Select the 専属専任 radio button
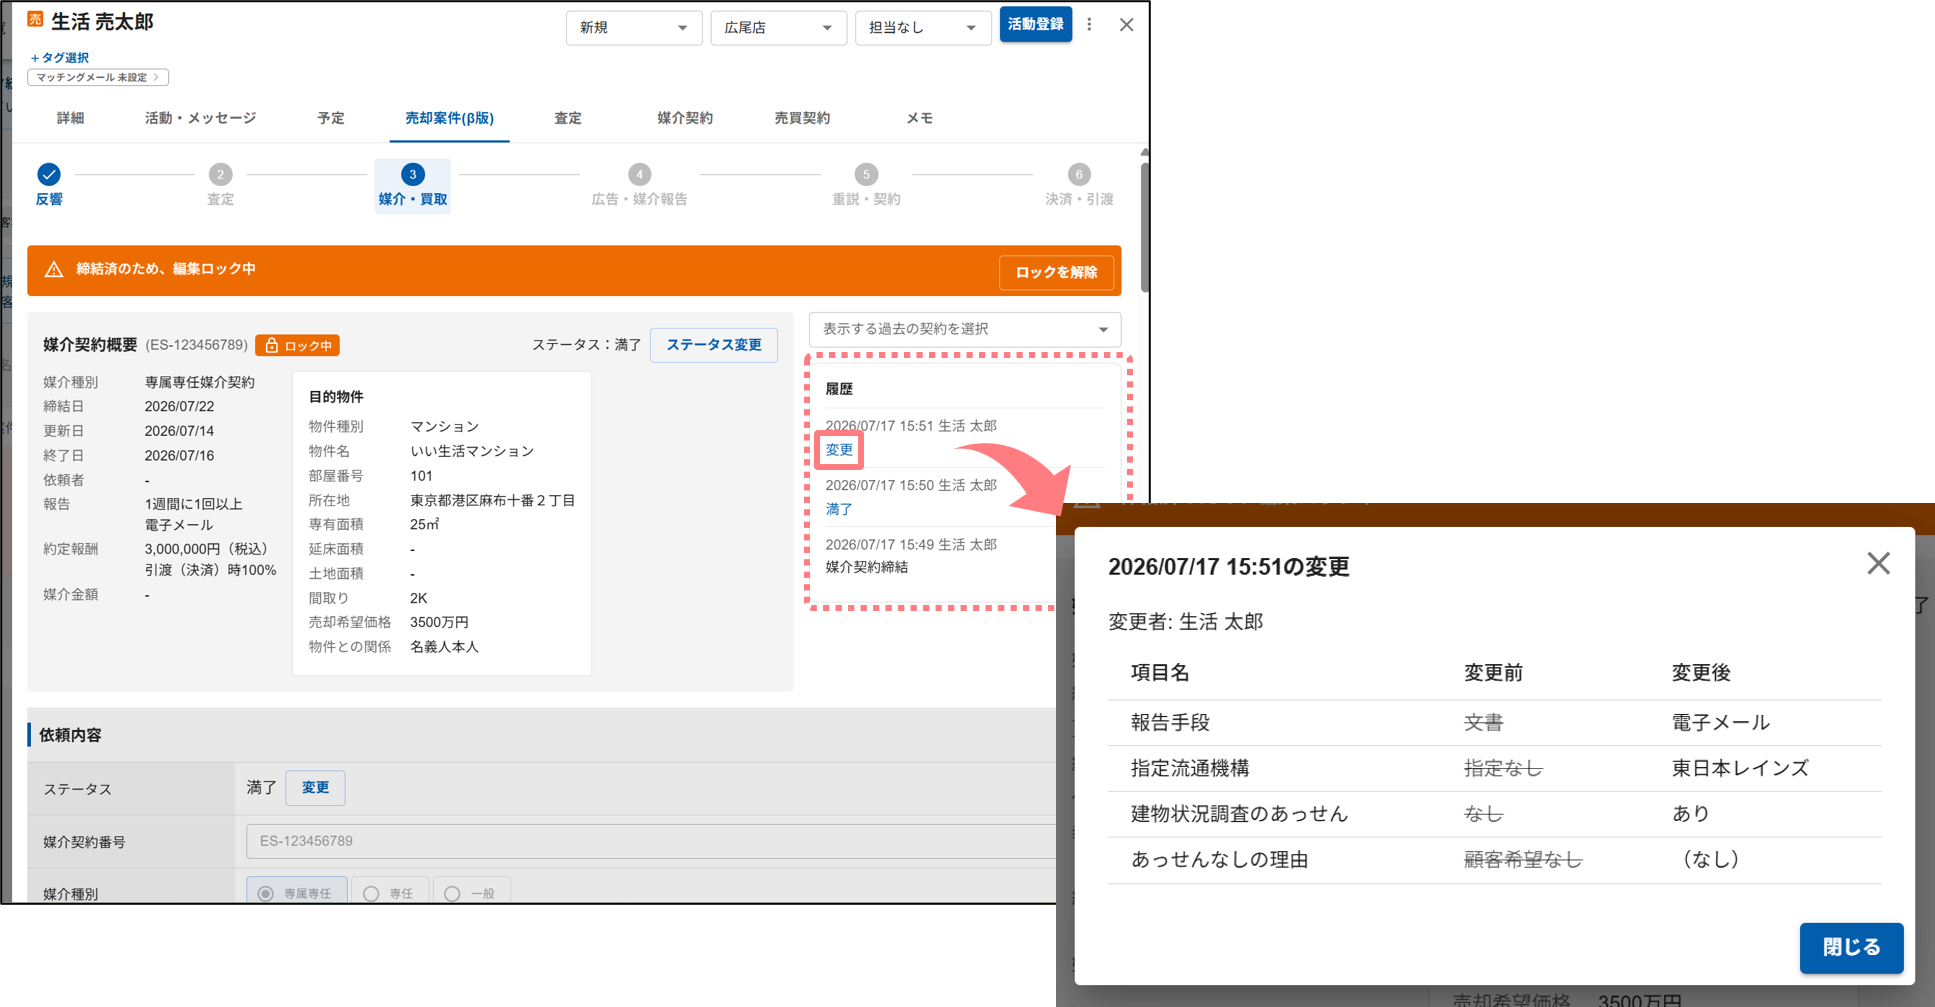This screenshot has width=1935, height=1007. (x=266, y=893)
